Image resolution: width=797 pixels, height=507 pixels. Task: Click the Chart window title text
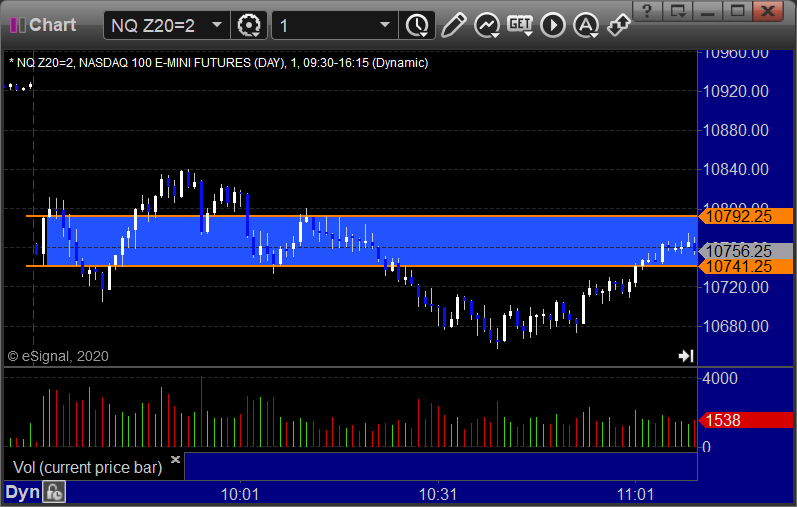tap(53, 25)
